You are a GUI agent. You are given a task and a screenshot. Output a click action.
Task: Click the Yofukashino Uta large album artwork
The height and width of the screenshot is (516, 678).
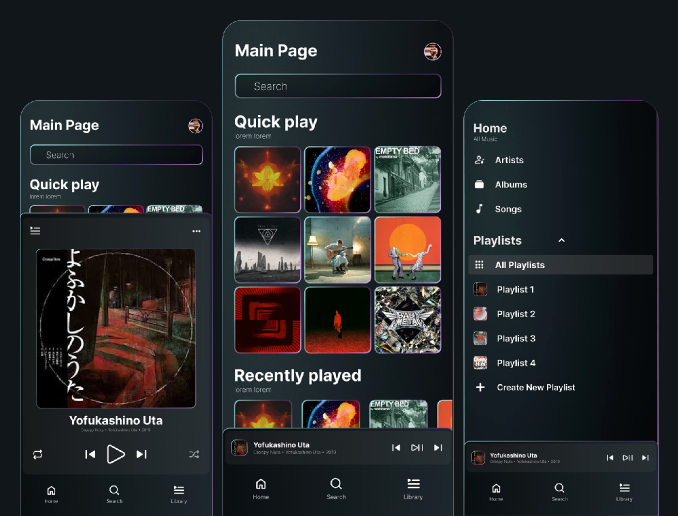[x=116, y=328]
